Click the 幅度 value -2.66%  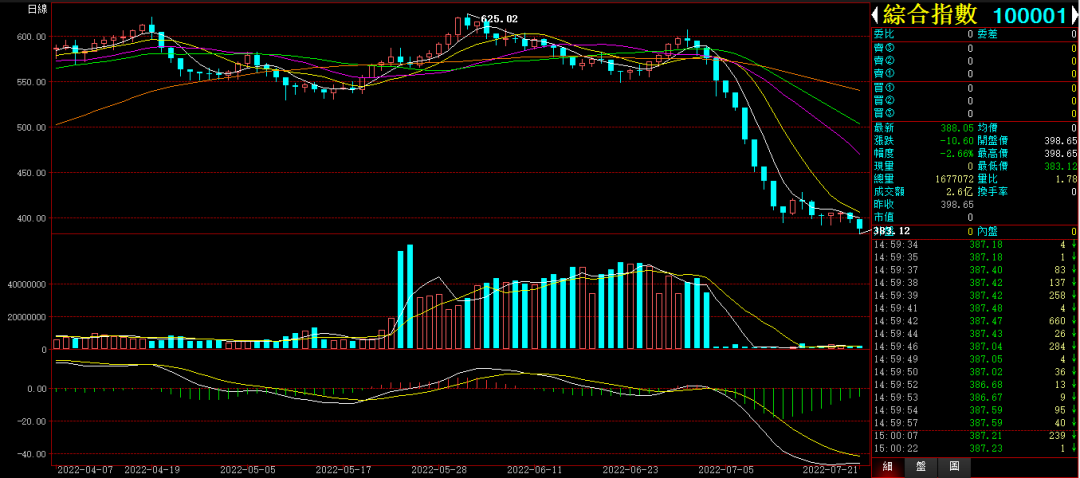(956, 153)
